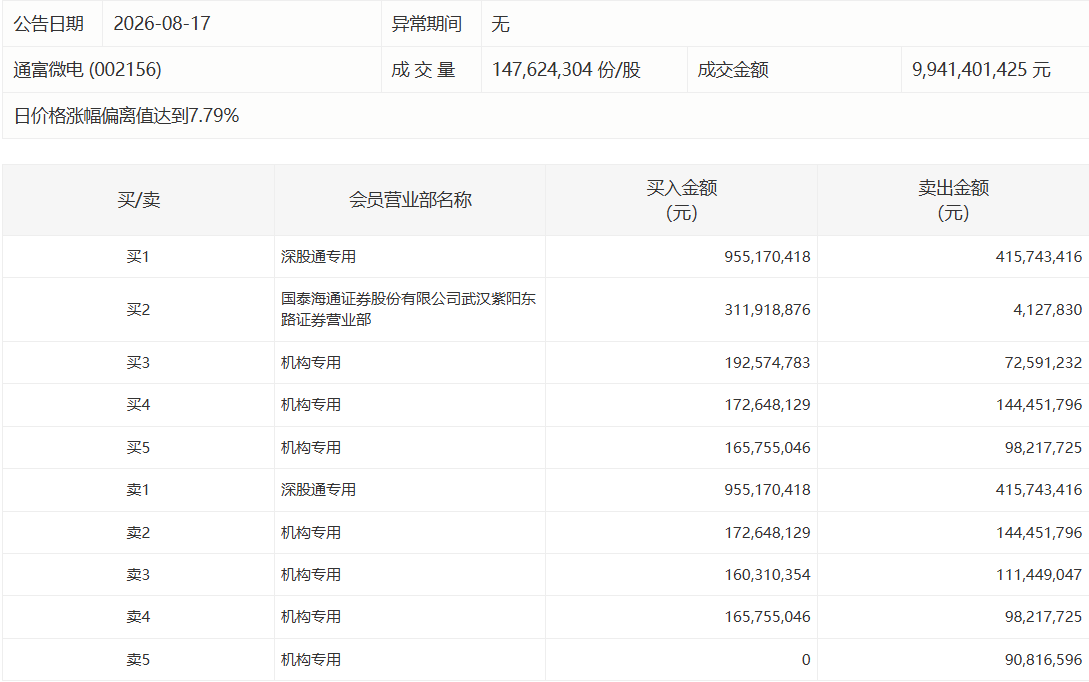This screenshot has width=1089, height=682.
Task: Open 深股通专用 in the 买1 row
Action: (x=318, y=257)
